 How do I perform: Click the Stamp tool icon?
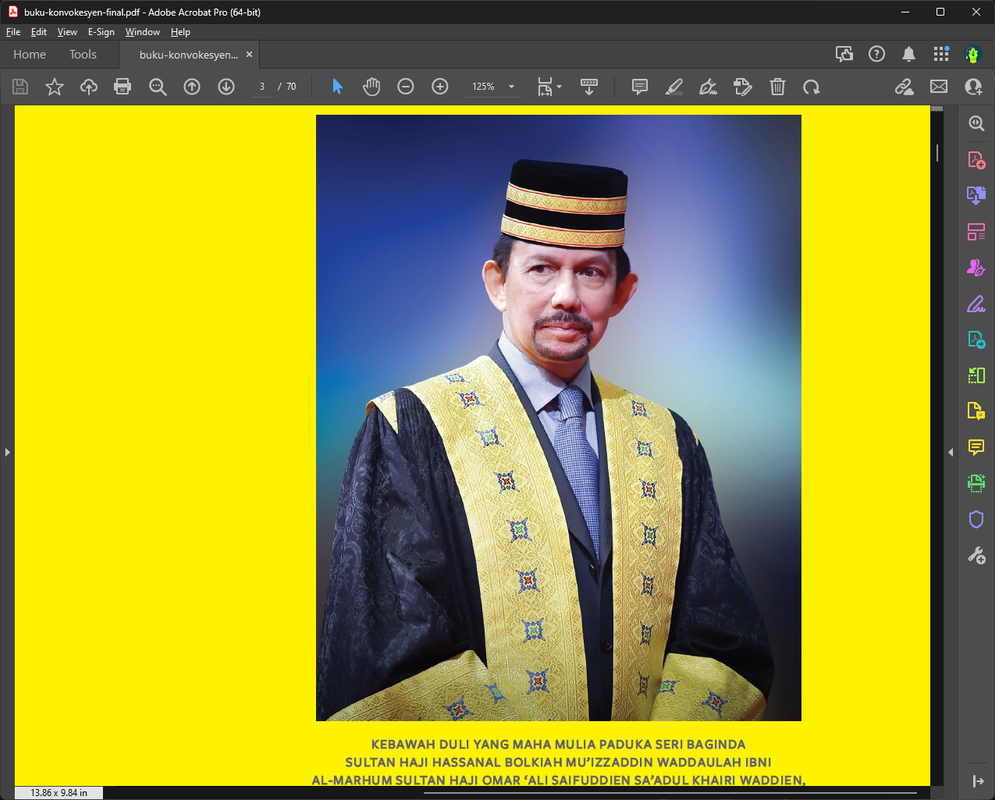coord(742,86)
